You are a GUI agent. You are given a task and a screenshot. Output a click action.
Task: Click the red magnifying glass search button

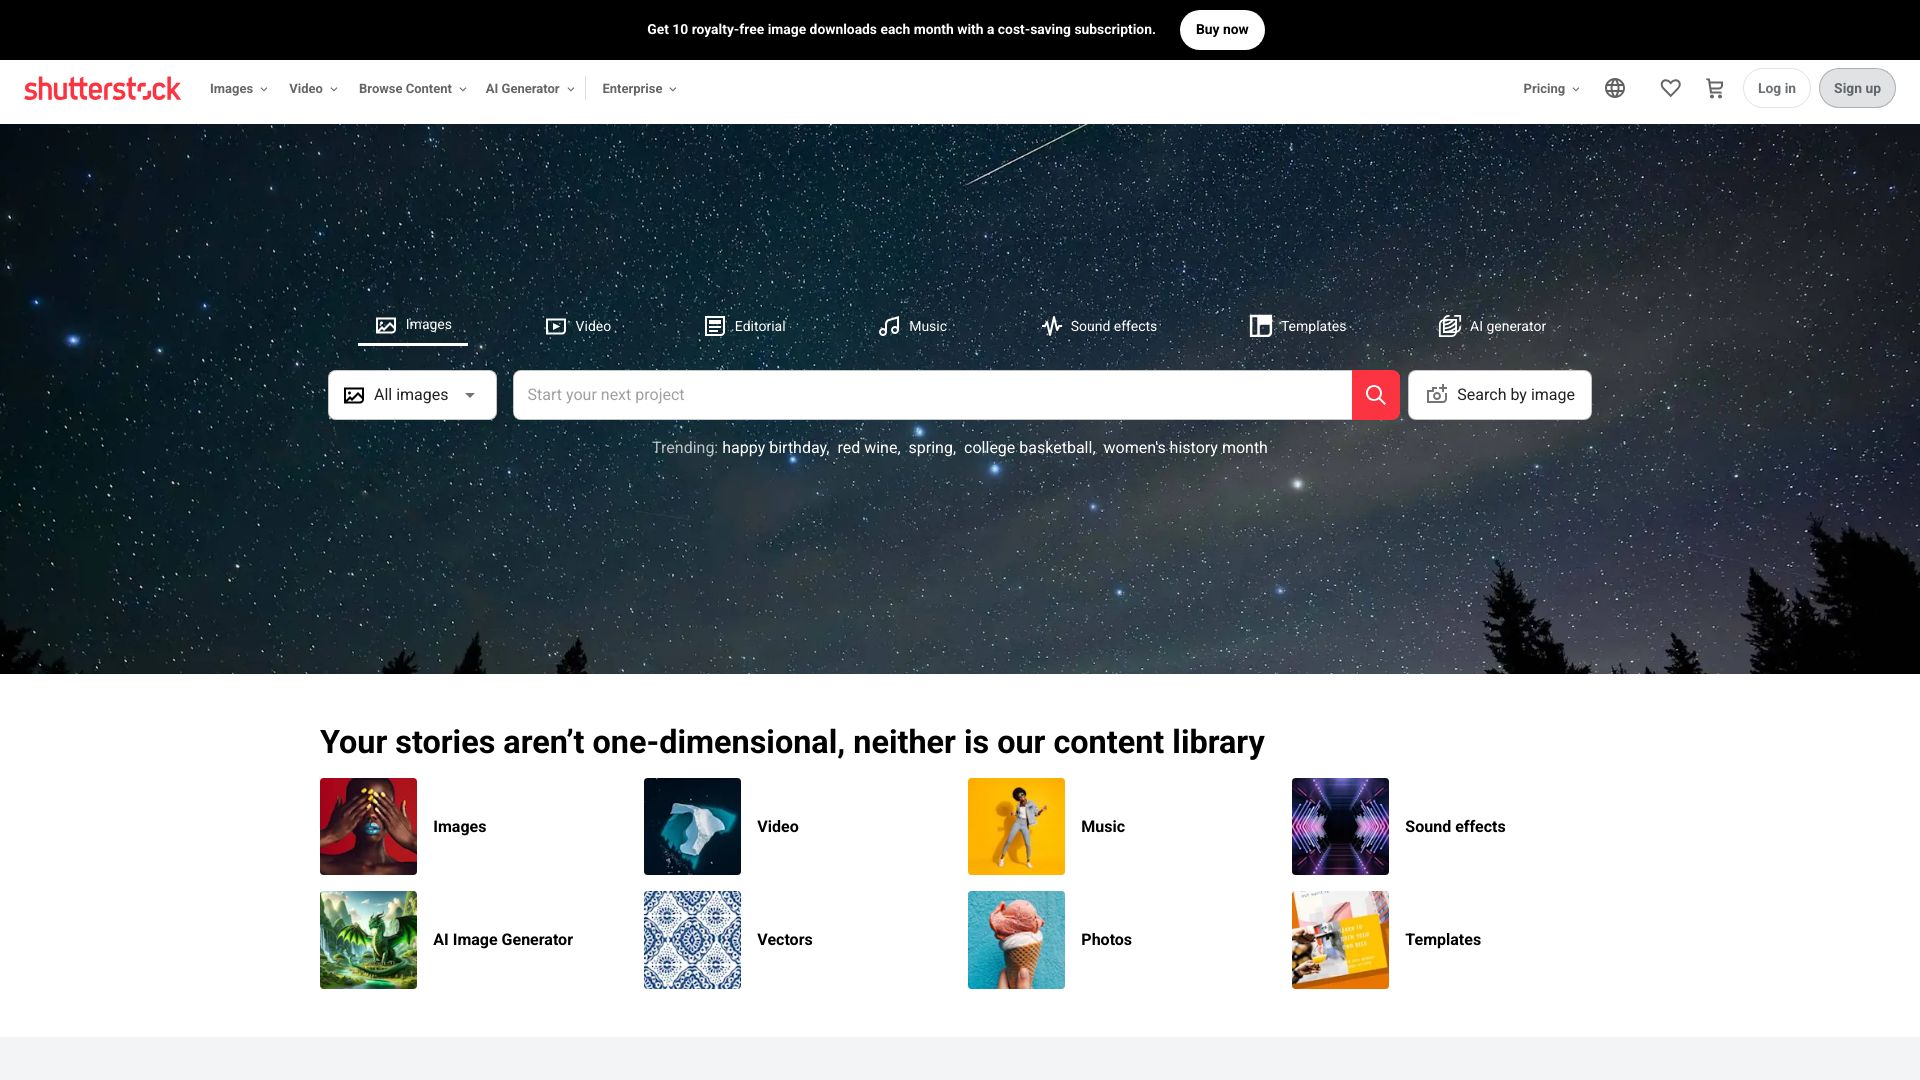pos(1375,395)
